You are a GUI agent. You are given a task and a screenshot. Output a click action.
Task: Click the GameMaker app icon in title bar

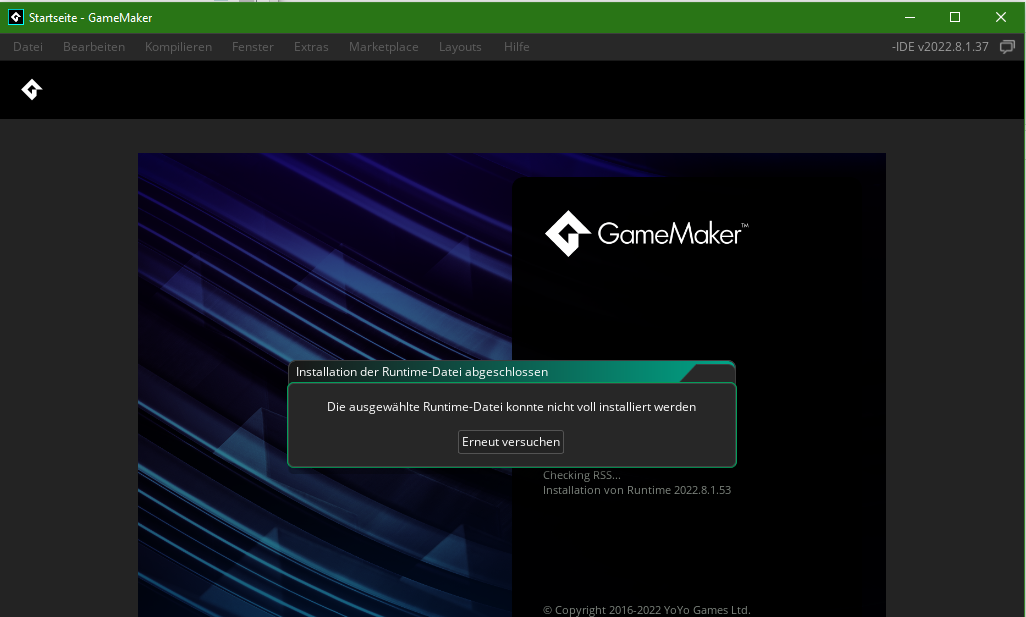[x=16, y=17]
